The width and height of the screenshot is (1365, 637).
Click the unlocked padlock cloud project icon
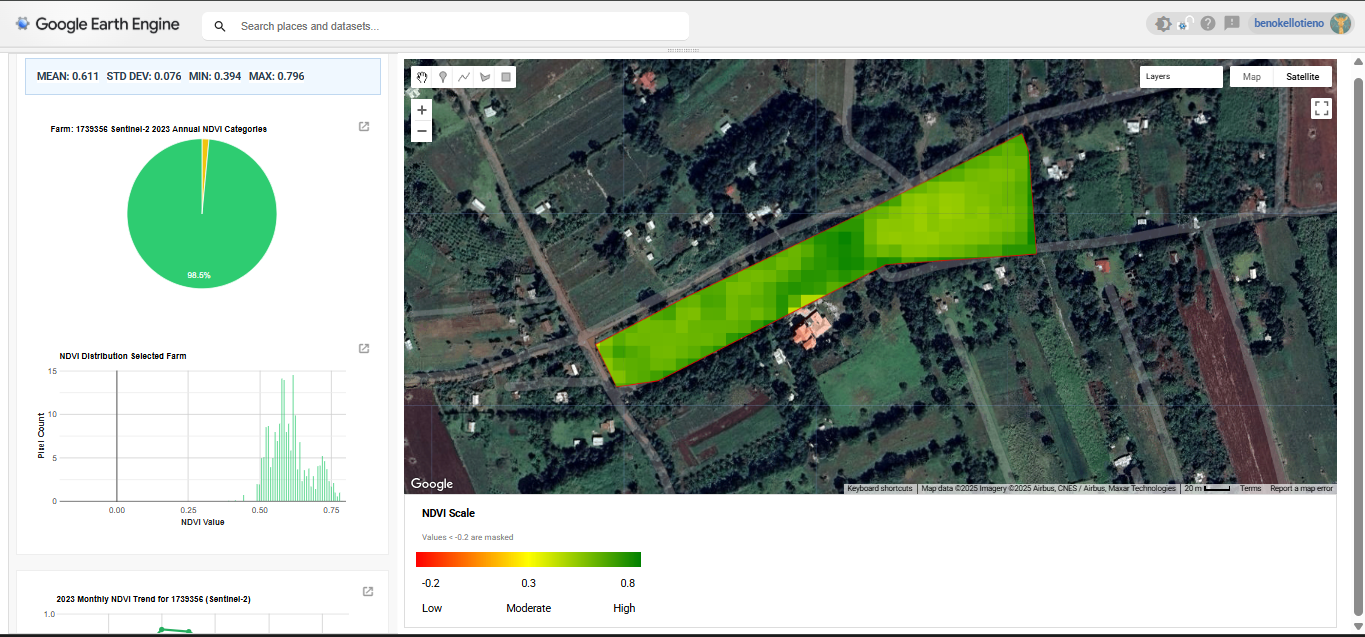point(1186,24)
